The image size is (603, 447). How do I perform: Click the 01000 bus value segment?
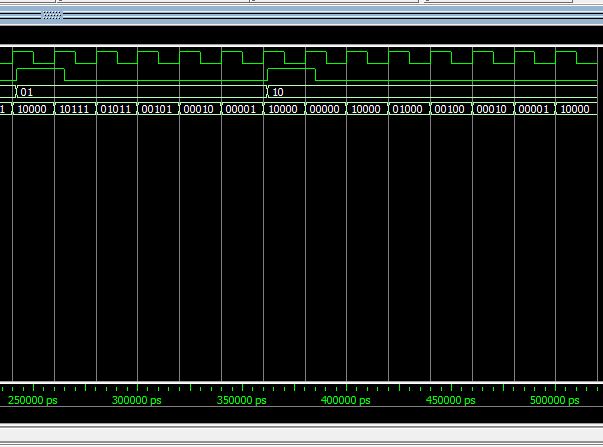tap(408, 109)
